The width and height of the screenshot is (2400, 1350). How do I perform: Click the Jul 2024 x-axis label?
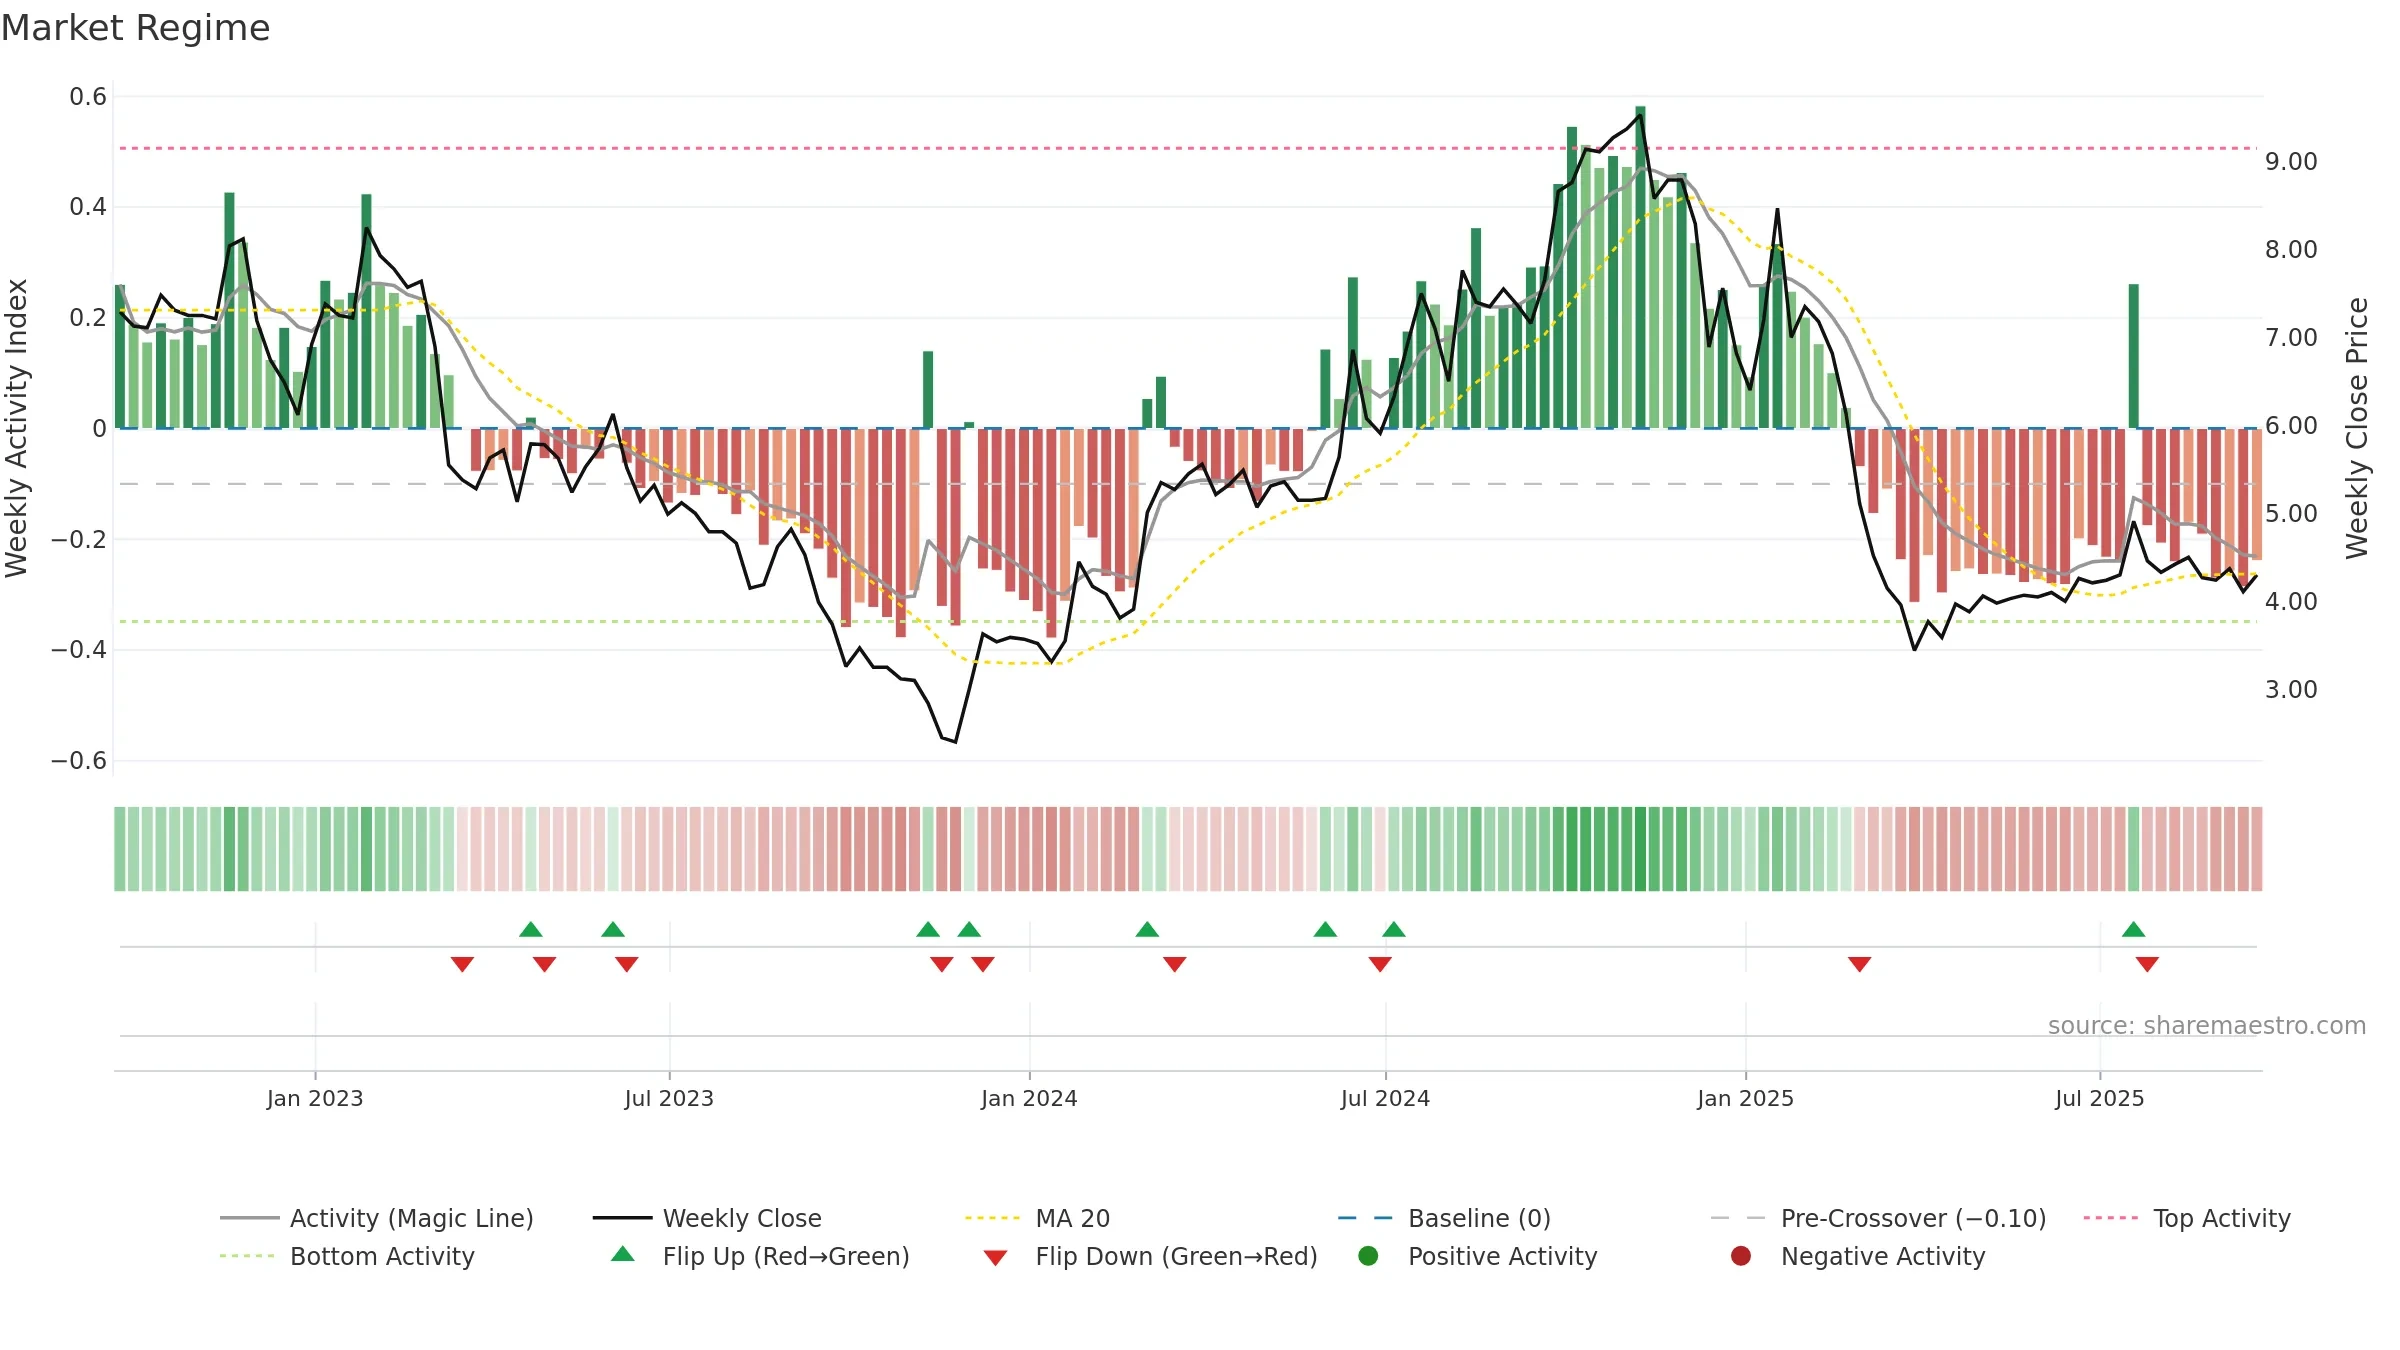coord(1385,1098)
